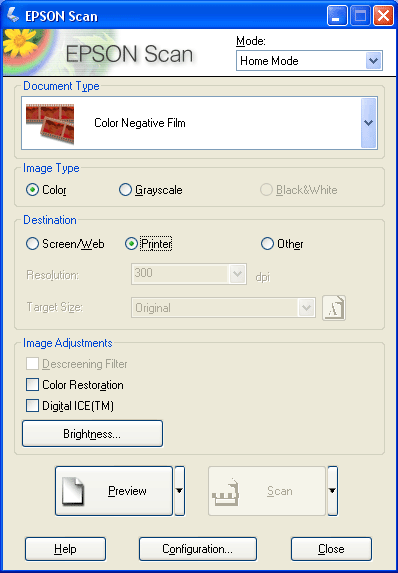Minimize the EPSON Scan window
398x573 pixels.
coord(337,16)
